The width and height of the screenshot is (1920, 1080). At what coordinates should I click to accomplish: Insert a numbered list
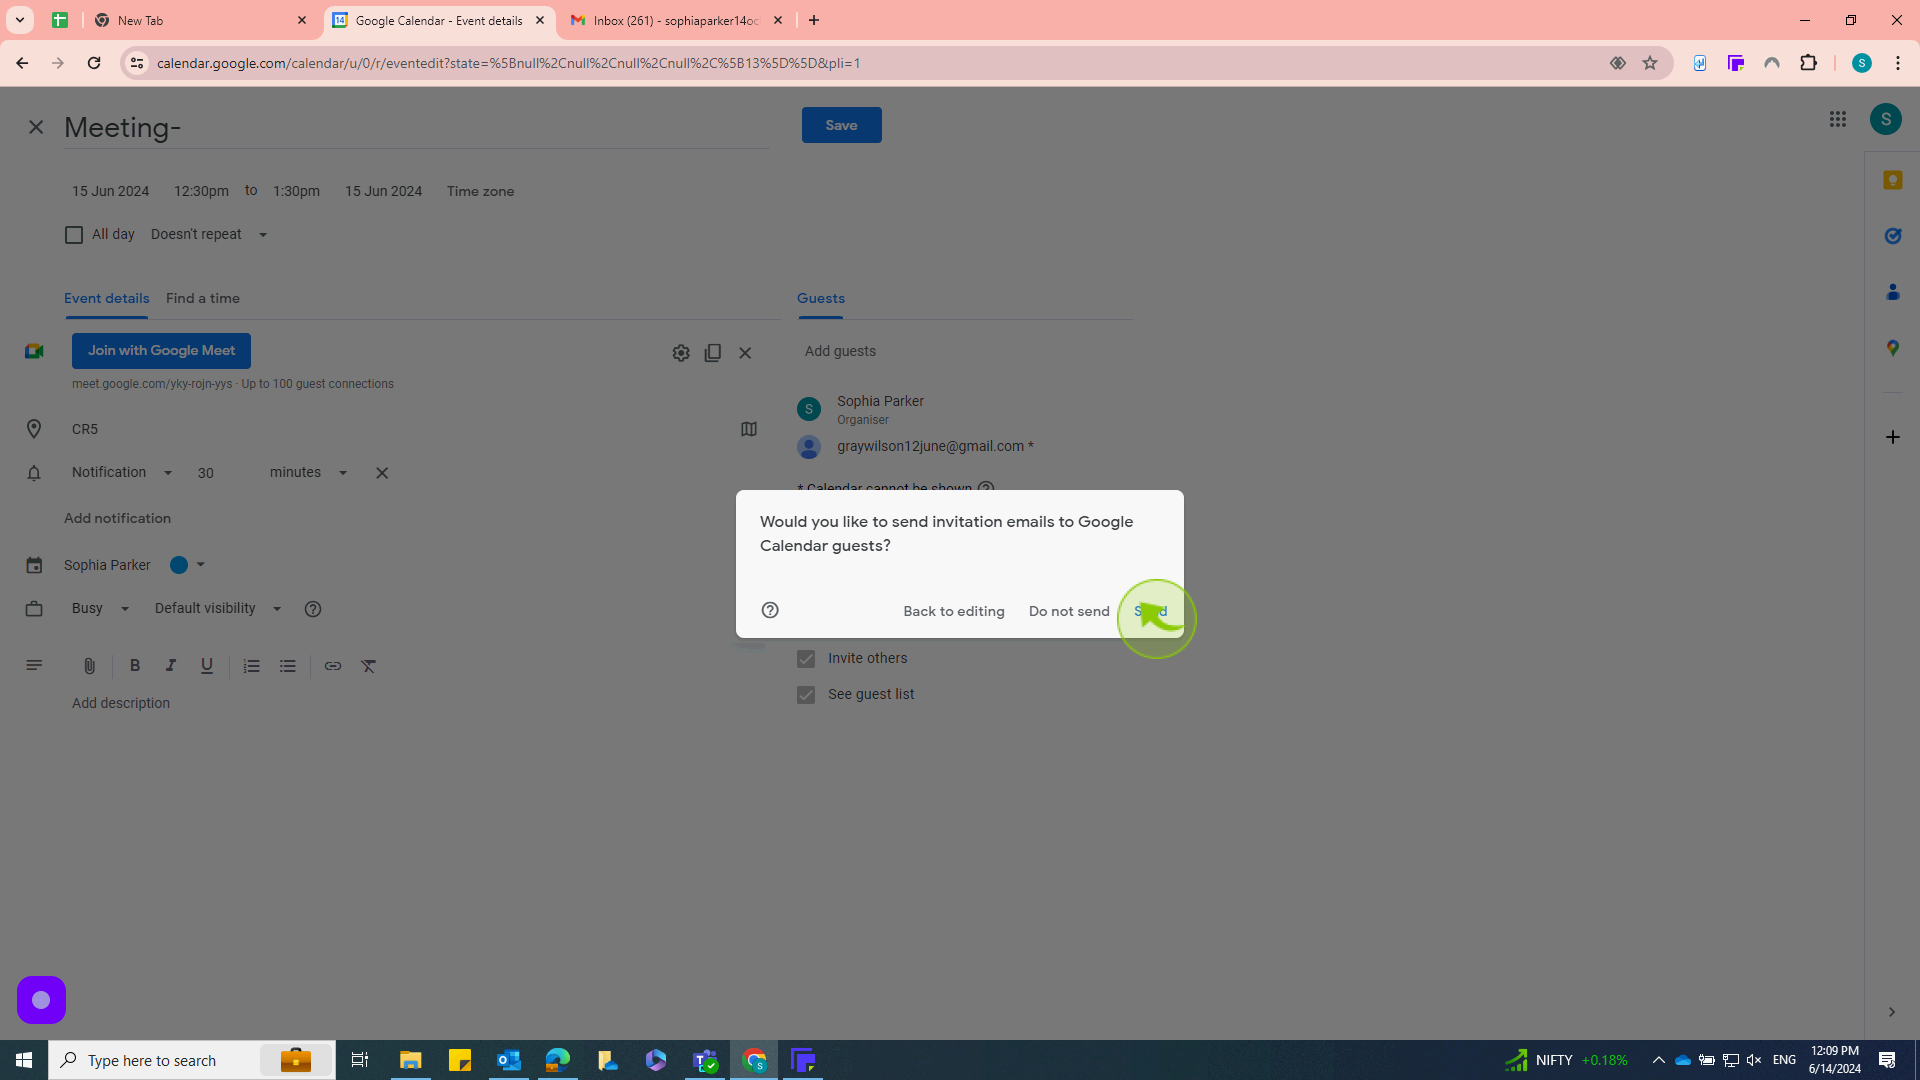point(252,666)
